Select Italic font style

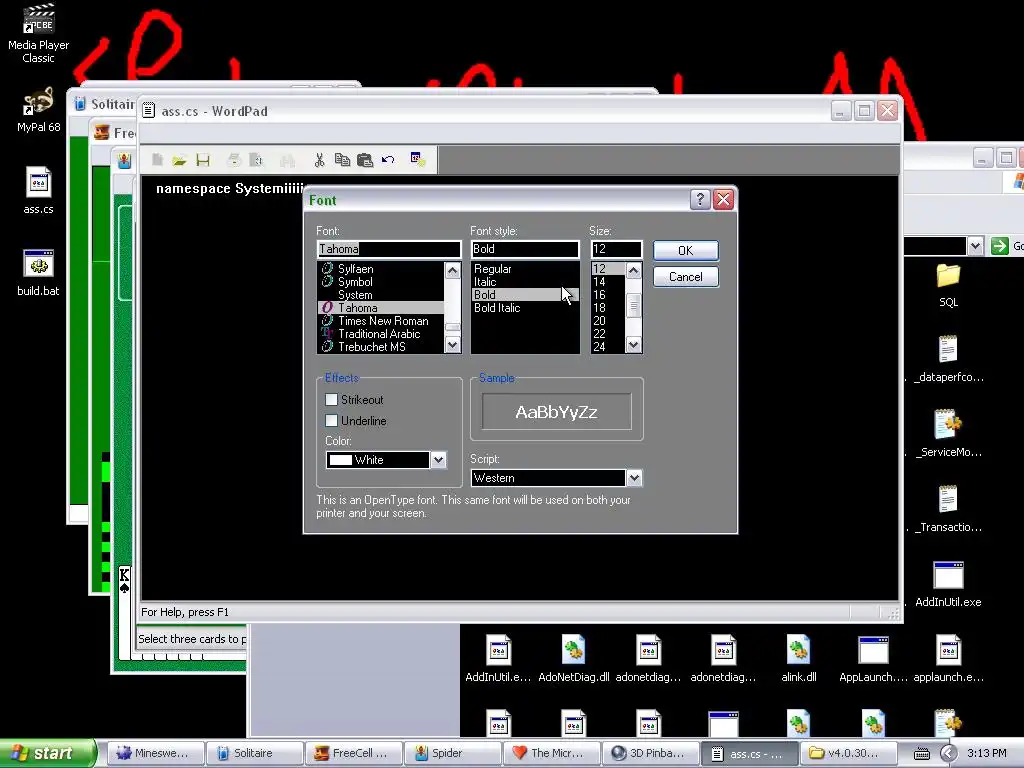click(x=525, y=281)
